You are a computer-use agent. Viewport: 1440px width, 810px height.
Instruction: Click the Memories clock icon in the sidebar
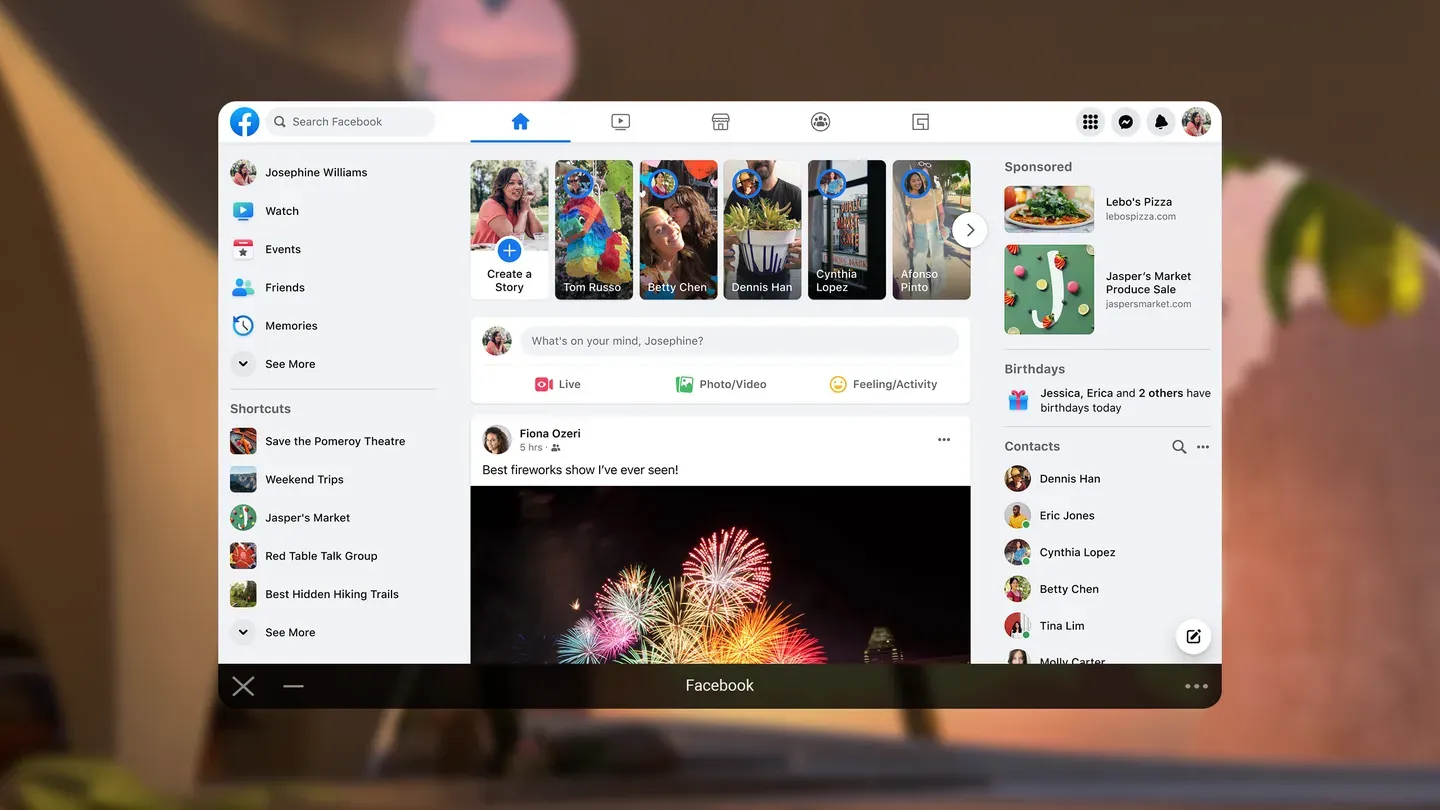pyautogui.click(x=242, y=325)
